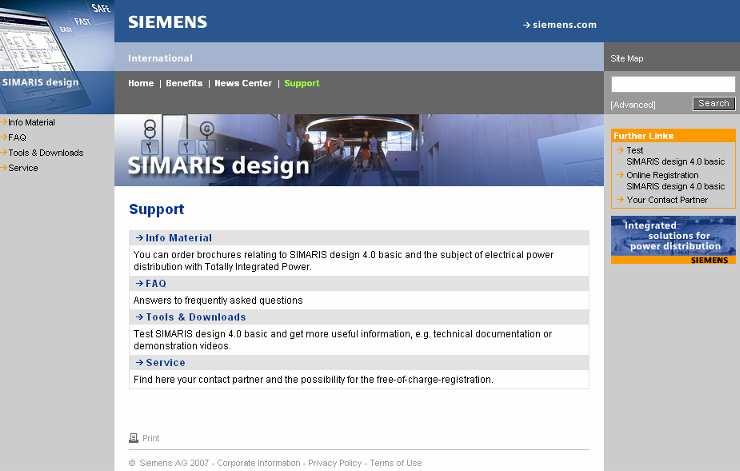Go to the Home menu item
This screenshot has width=740, height=471.
[141, 83]
